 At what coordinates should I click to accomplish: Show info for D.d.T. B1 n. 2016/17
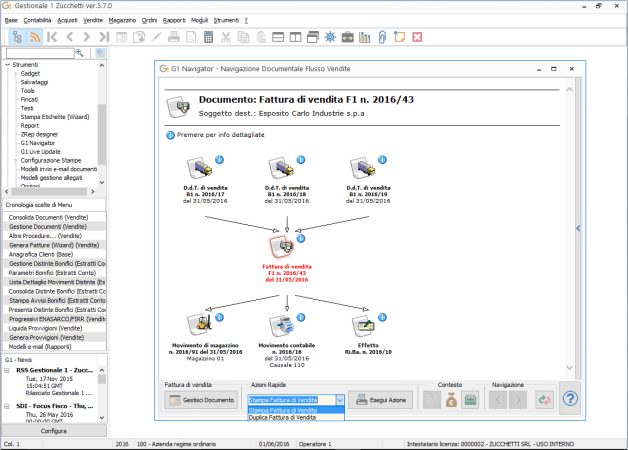219,160
